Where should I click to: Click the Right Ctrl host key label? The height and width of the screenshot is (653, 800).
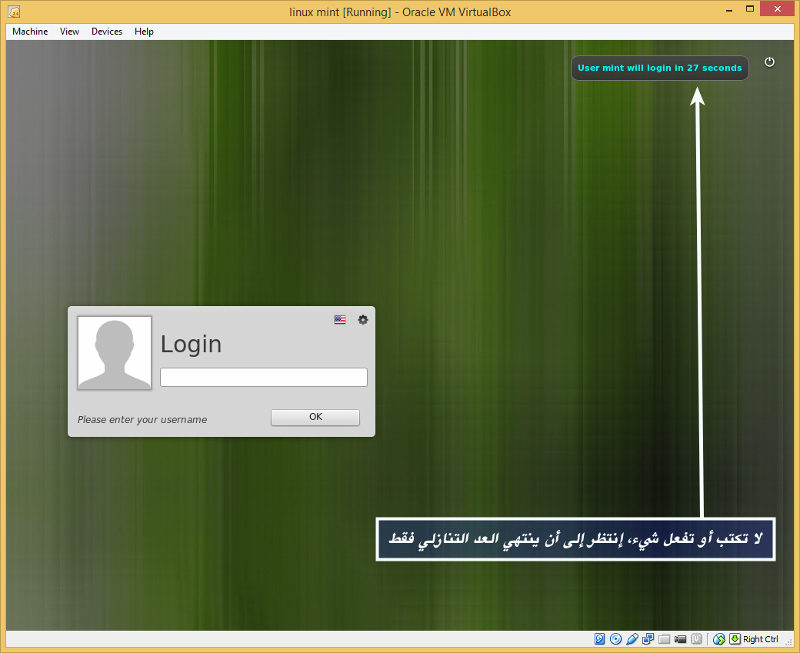[x=761, y=639]
